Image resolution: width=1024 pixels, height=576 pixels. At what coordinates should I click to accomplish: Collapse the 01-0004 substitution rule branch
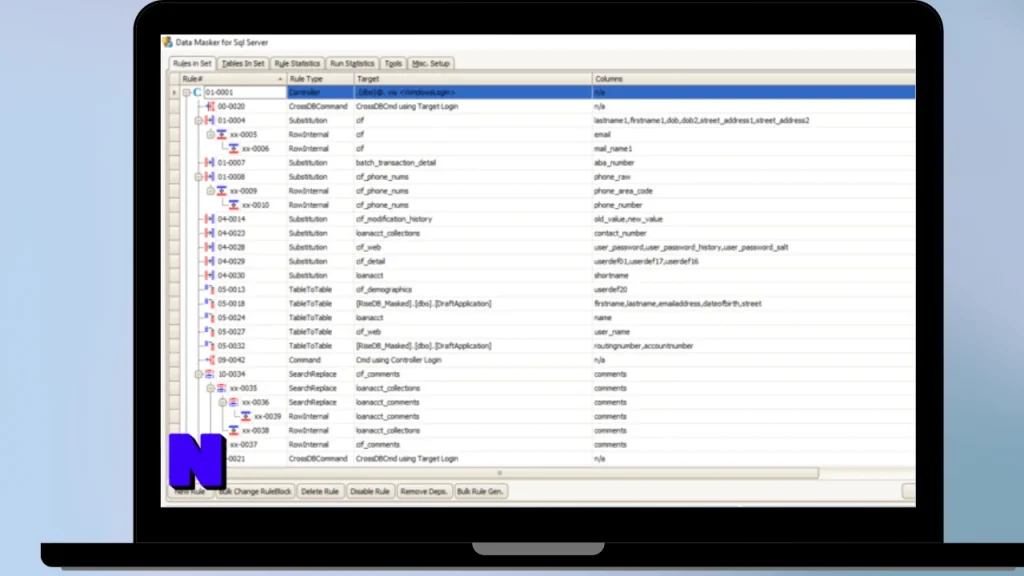(199, 121)
